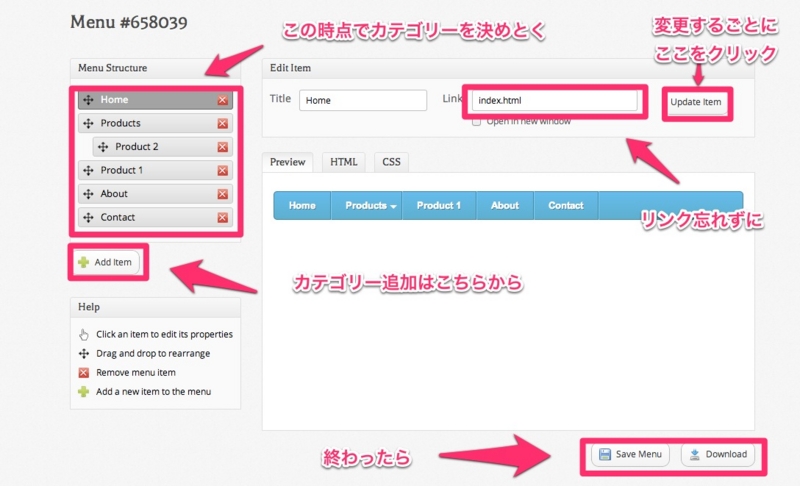Click the move handle for Product 2

pos(103,147)
